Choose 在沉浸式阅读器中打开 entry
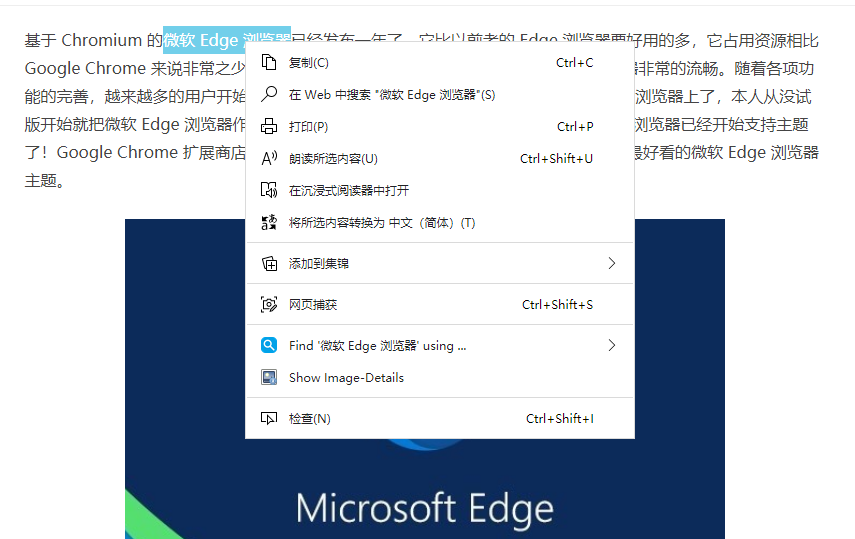 click(439, 190)
